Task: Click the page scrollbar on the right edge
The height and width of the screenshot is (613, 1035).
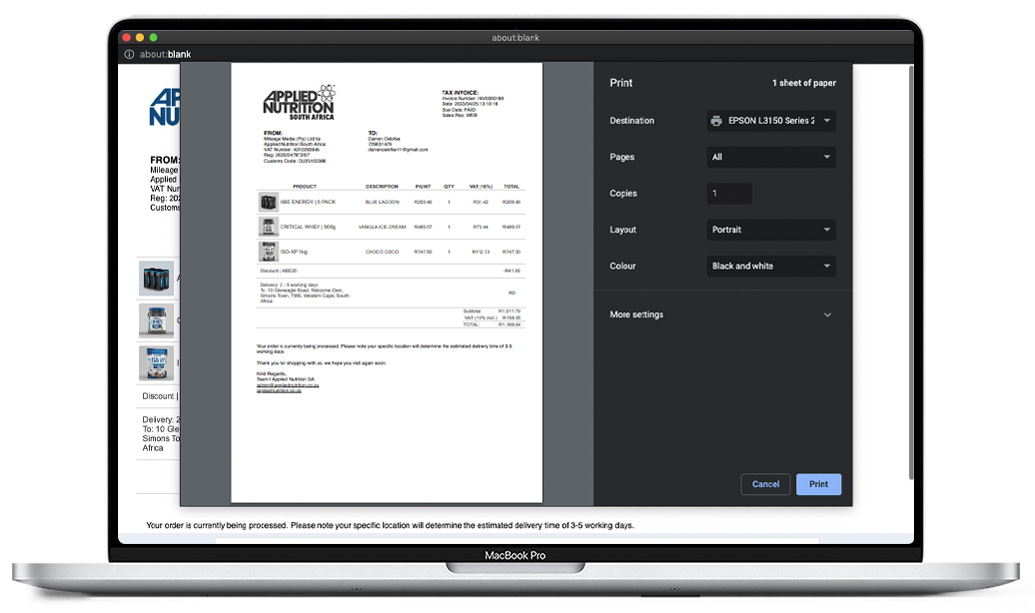Action: 911,272
